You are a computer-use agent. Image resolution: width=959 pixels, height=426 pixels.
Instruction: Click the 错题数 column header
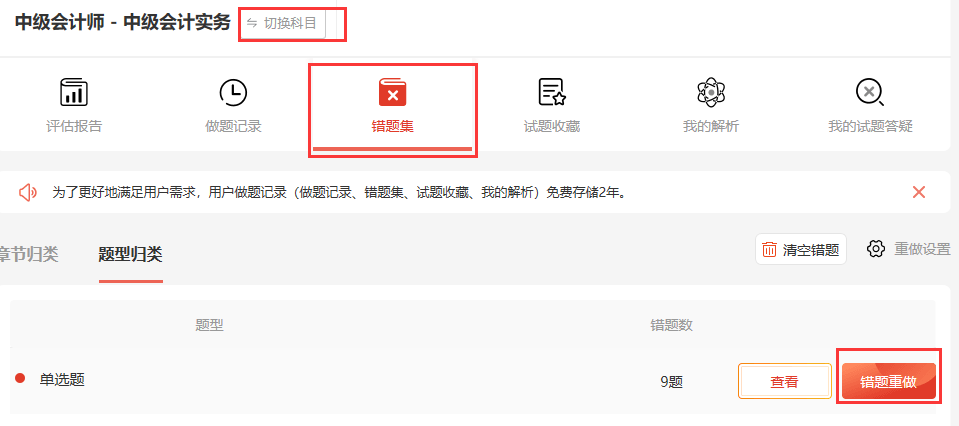672,325
